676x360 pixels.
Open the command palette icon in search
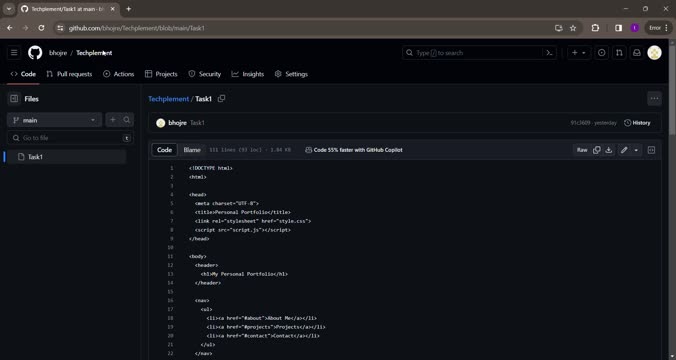coord(549,53)
